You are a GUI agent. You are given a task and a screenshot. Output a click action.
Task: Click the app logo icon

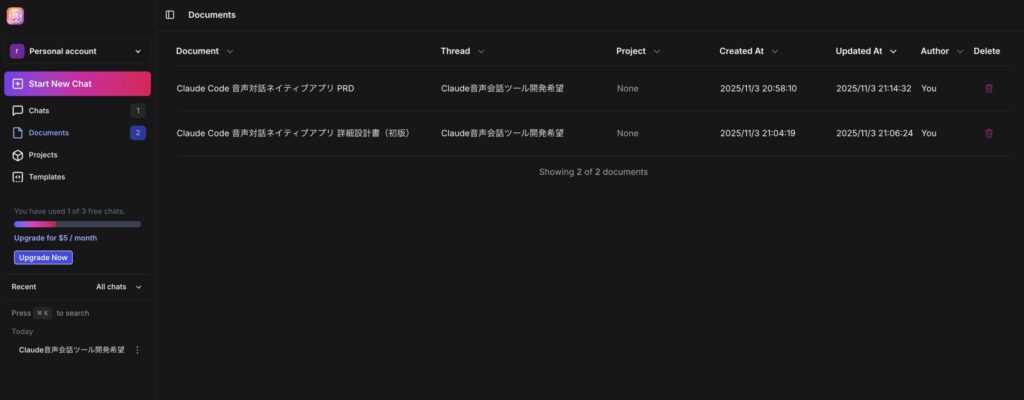pyautogui.click(x=15, y=16)
